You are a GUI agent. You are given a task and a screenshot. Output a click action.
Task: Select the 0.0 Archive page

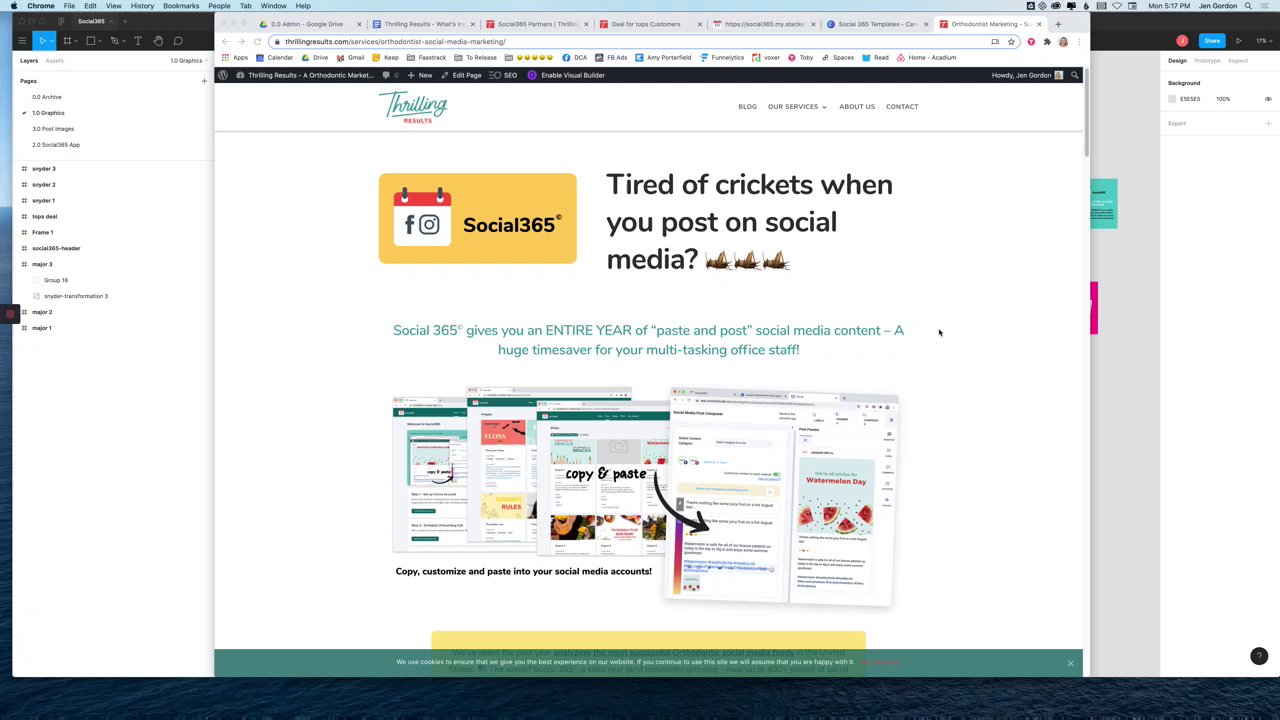point(47,97)
